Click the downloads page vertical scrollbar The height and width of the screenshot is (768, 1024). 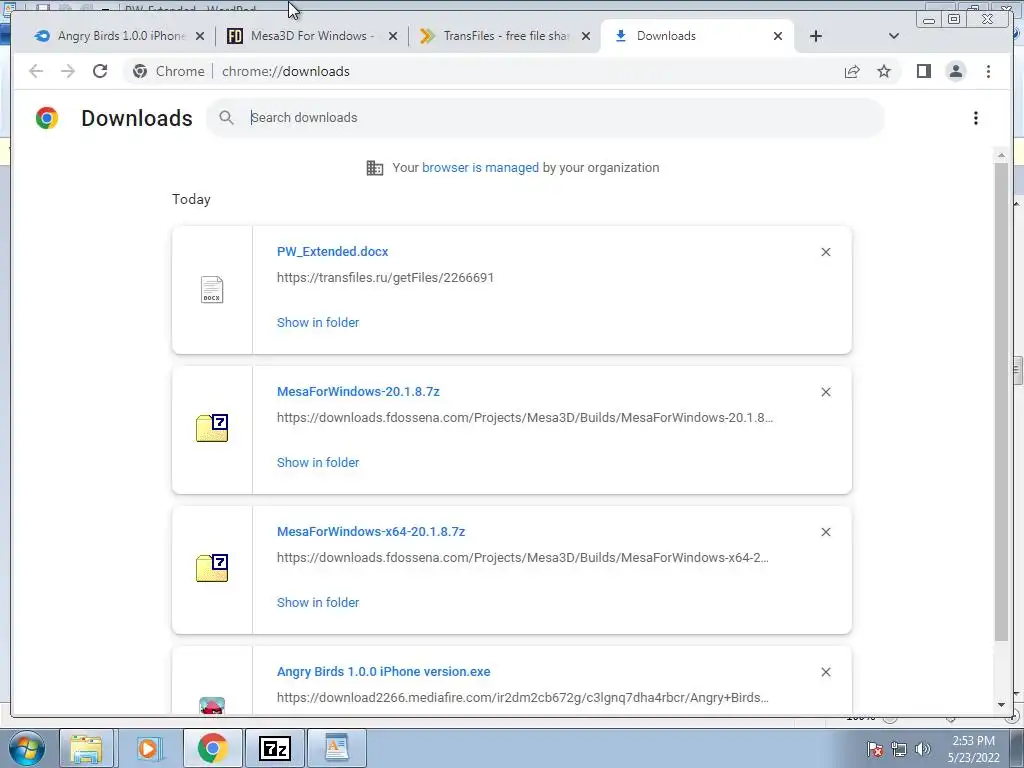click(x=1001, y=402)
